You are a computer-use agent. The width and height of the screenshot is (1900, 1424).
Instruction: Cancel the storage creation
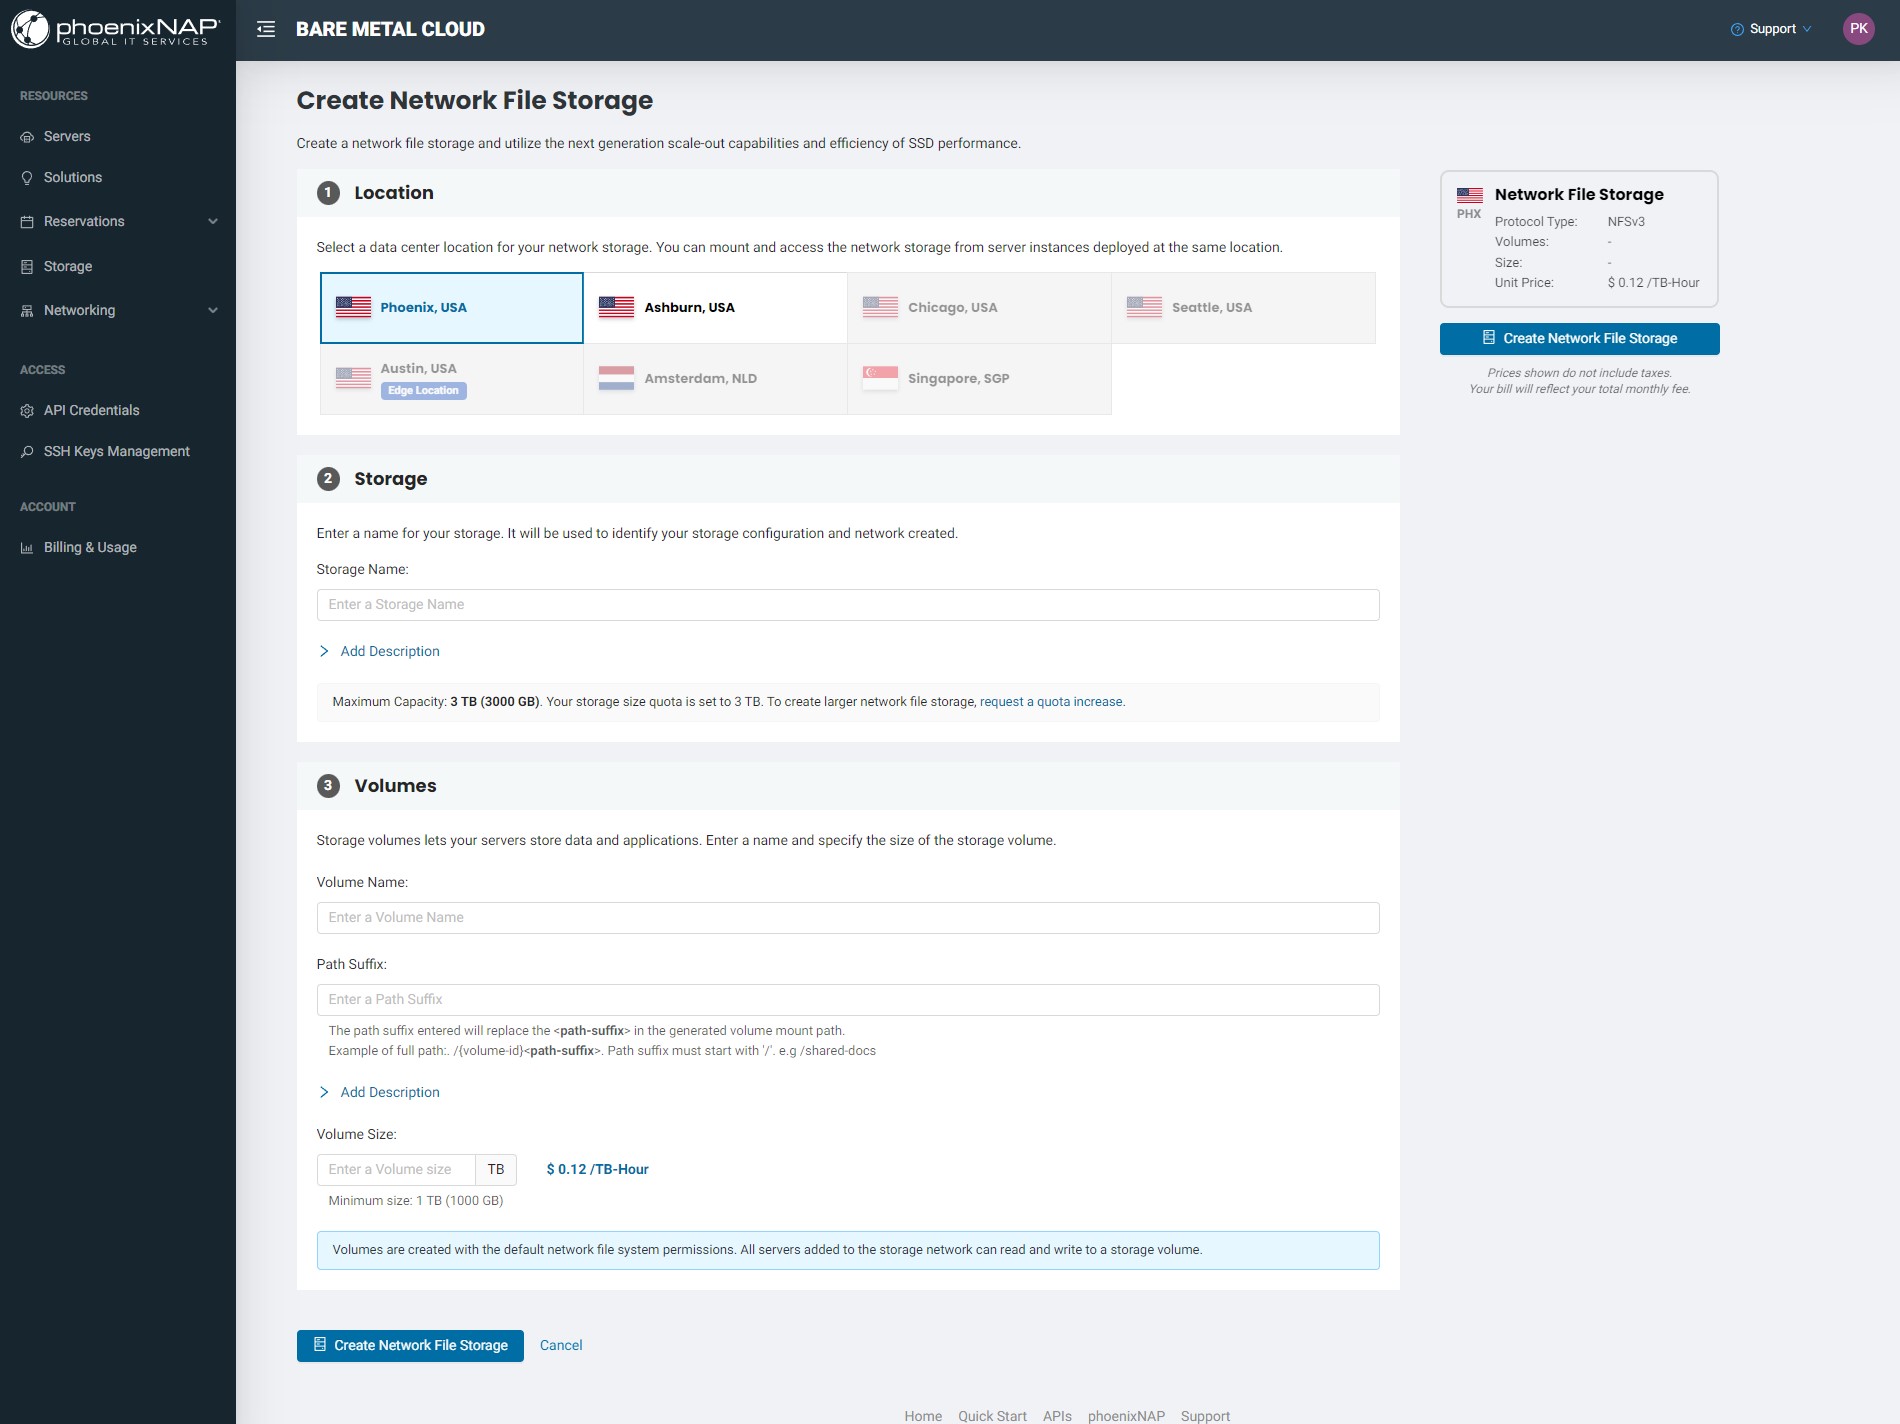[x=561, y=1346]
